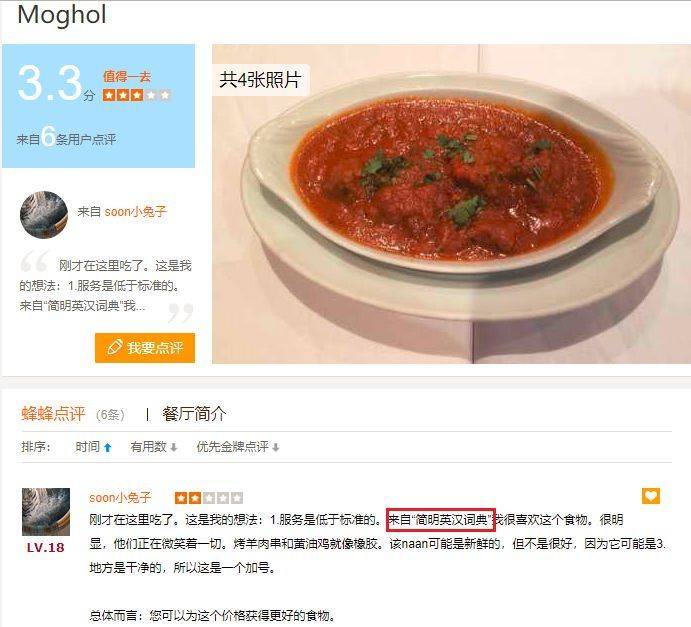
Task: Open soon小兔子 profile link in summary
Action: coord(135,212)
